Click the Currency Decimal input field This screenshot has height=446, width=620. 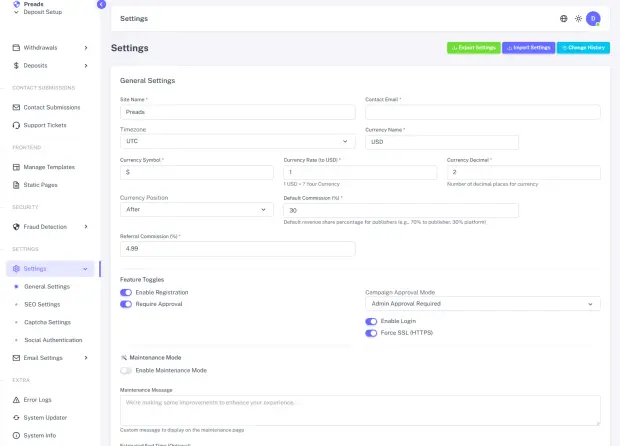click(x=524, y=172)
